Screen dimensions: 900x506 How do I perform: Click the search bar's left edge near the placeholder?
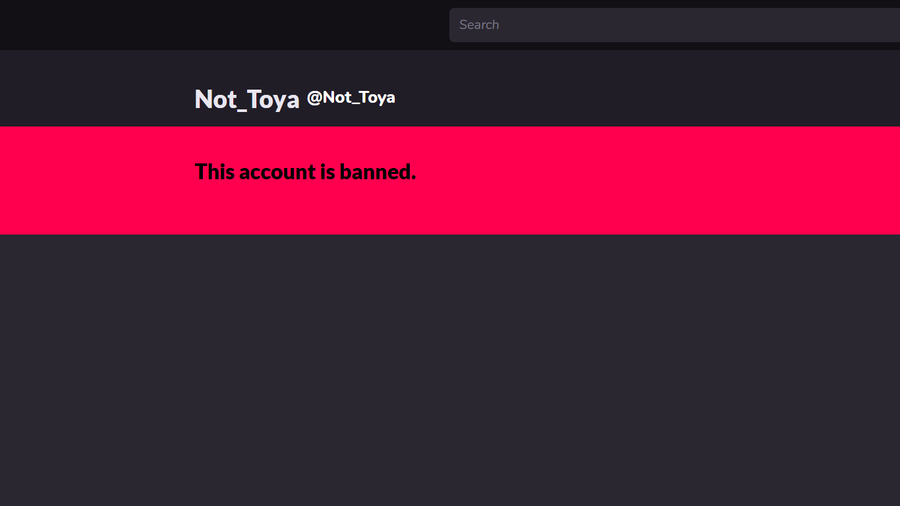[x=454, y=25]
